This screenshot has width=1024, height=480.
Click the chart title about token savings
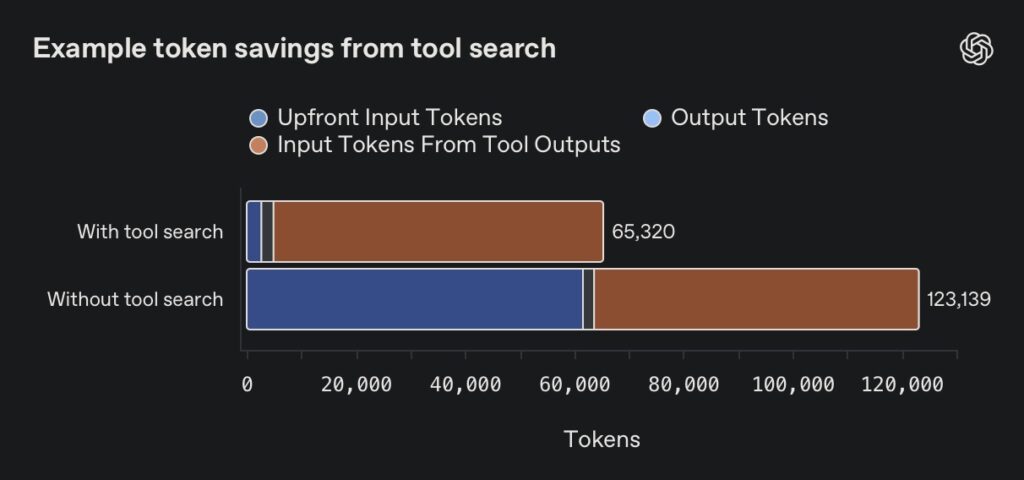294,48
